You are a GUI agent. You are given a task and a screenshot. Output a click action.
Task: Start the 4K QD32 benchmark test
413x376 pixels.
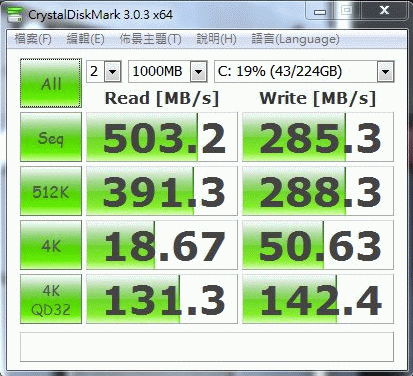(x=51, y=299)
